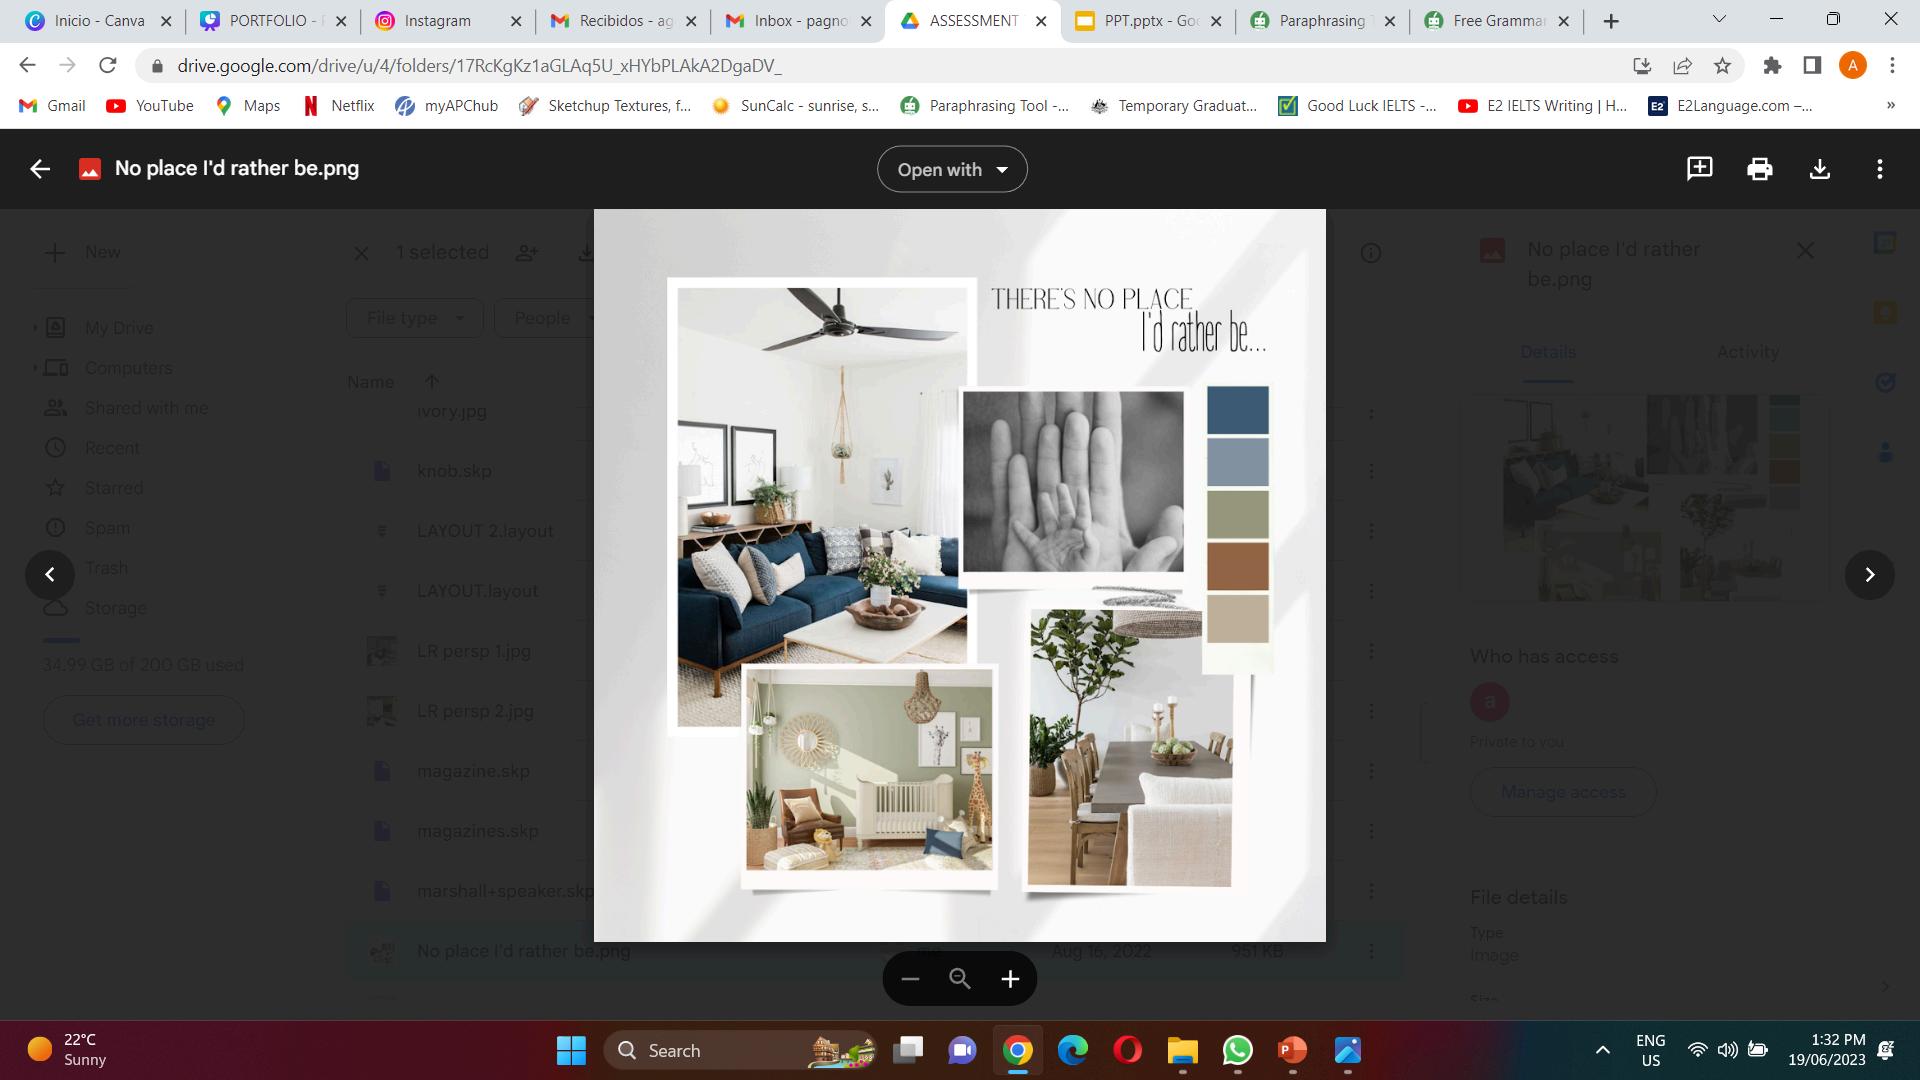The image size is (1920, 1080).
Task: Open the preview's more actions menu
Action: [x=1879, y=169]
